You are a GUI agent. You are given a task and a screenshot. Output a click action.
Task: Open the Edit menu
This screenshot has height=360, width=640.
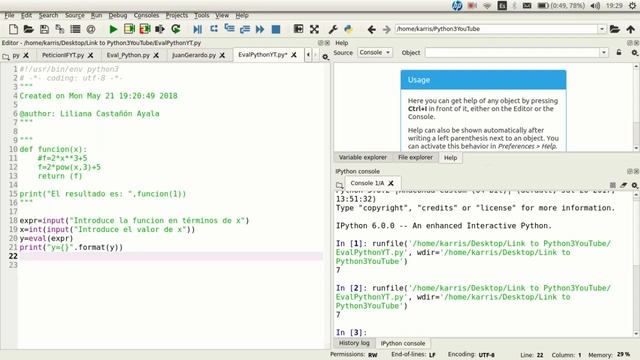(26, 16)
